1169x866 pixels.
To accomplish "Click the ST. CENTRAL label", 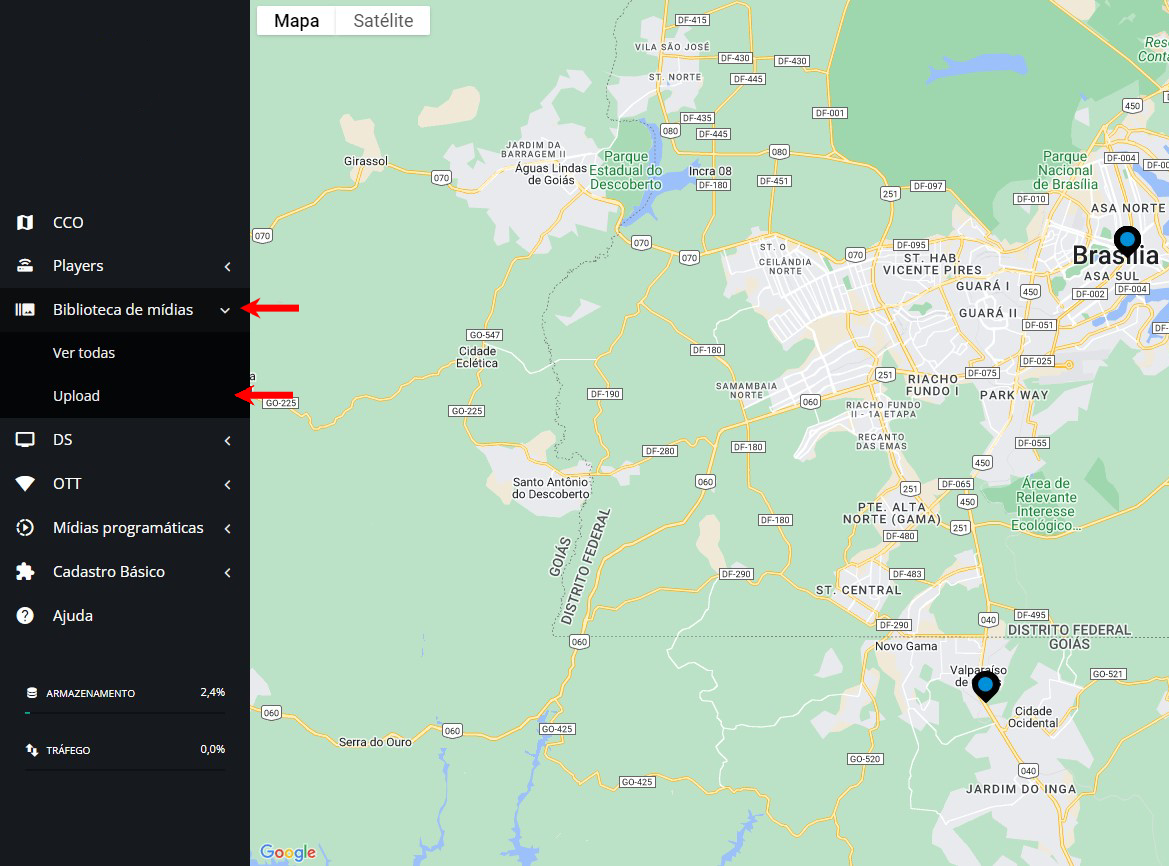I will tap(858, 590).
